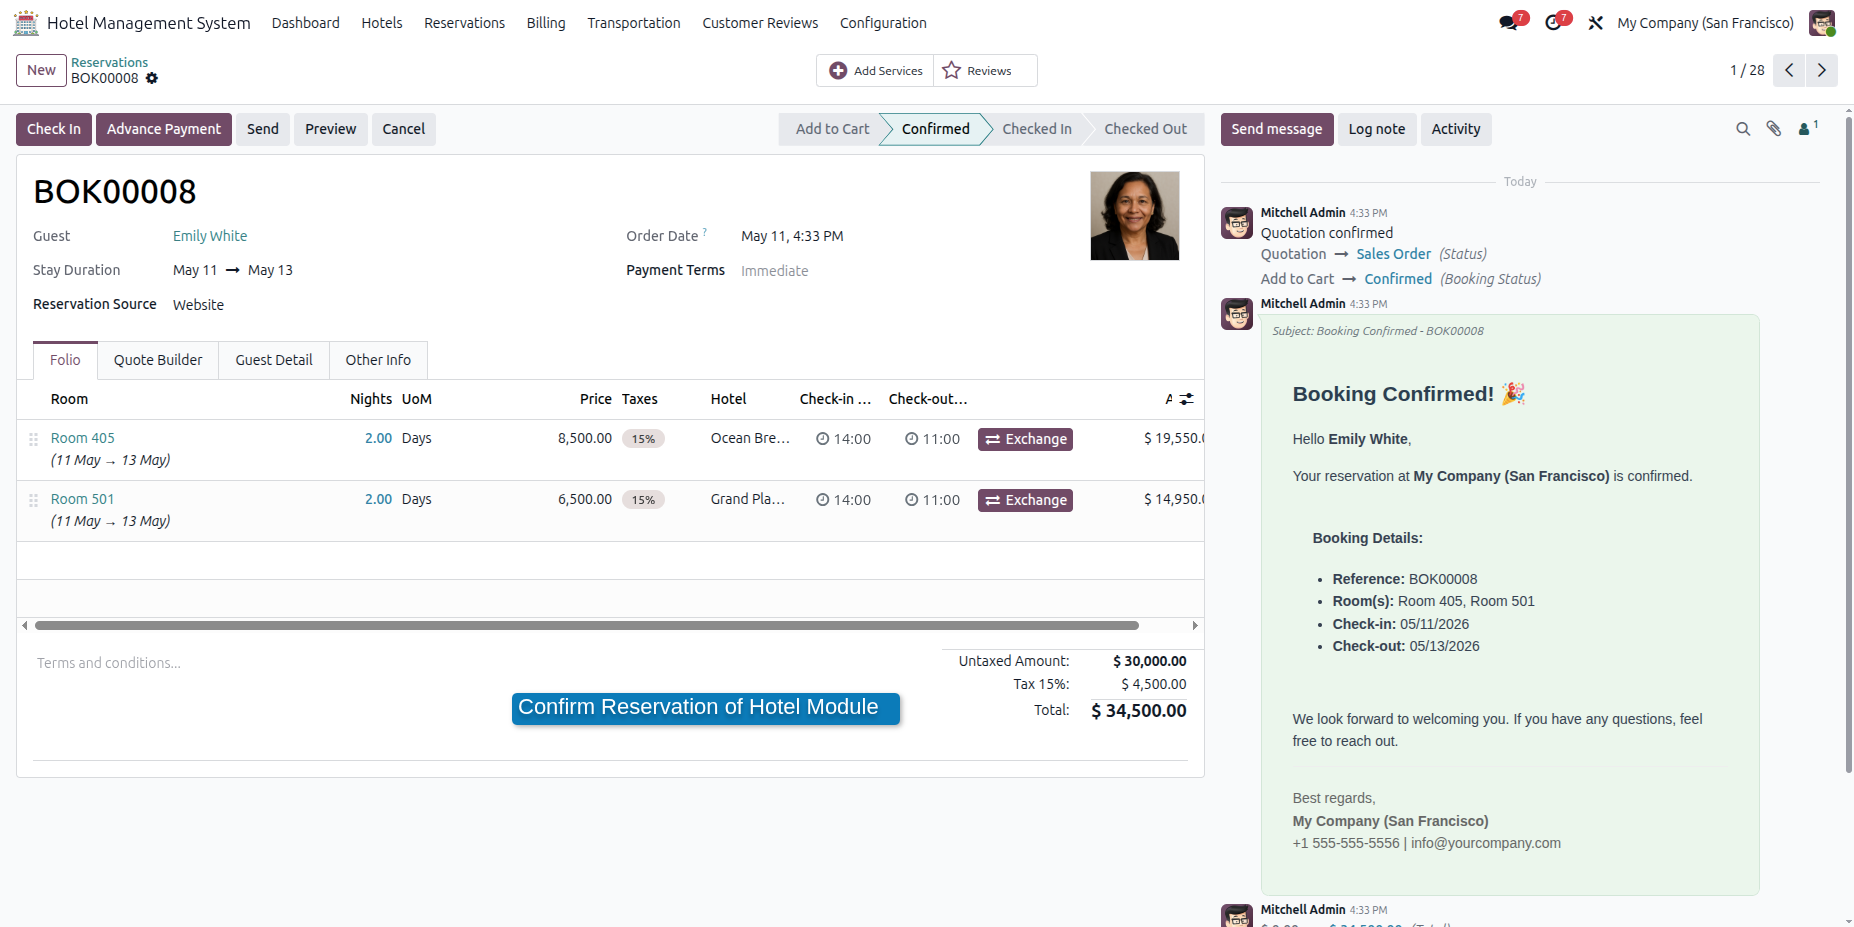Viewport: 1854px width, 927px height.
Task: Open the Dashboard menu
Action: click(306, 23)
